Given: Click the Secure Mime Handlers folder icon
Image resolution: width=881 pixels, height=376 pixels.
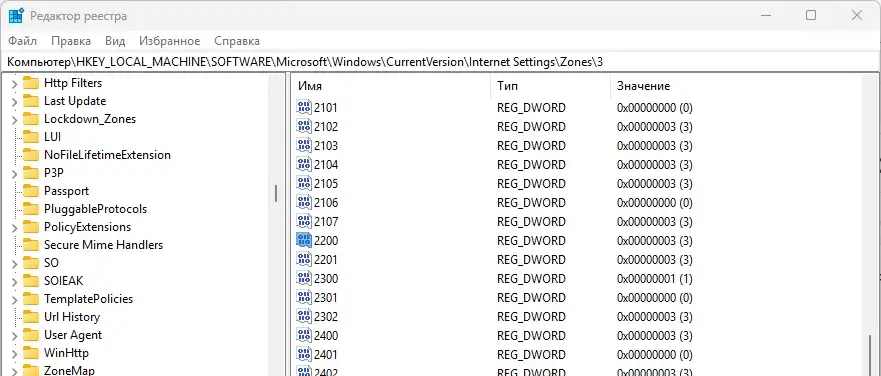Looking at the screenshot, I should pos(30,245).
